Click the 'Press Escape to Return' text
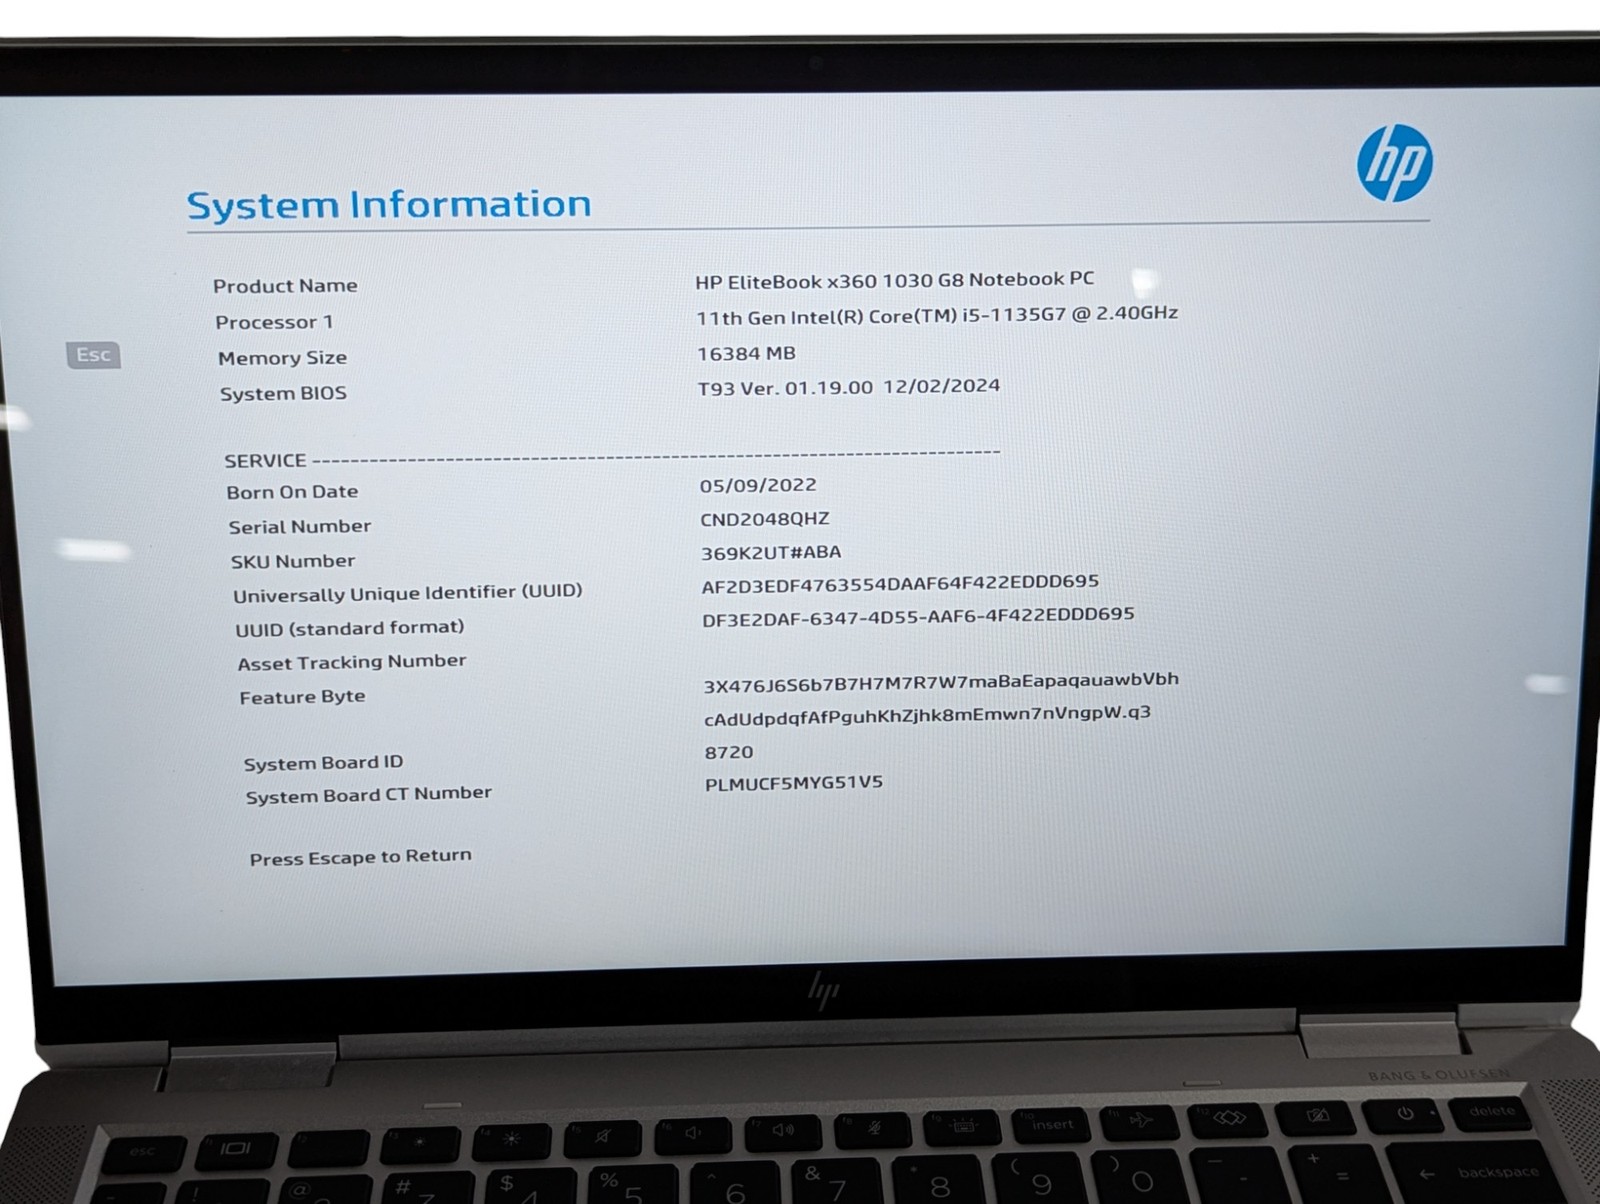Screen dimensions: 1600x1204 coord(361,858)
